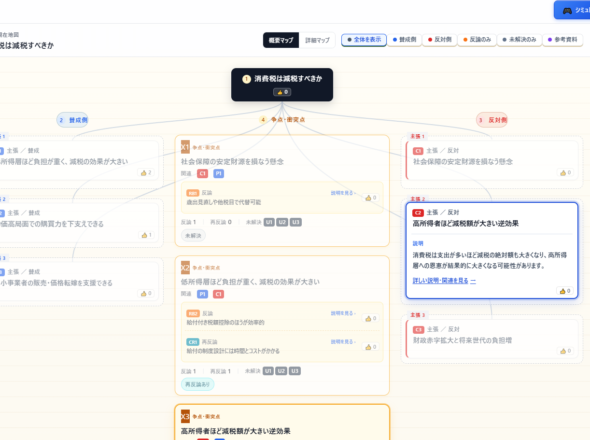Screen dimensions: 590x440
Task: Click the CR1 counter-rebuttal badge
Action: click(193, 342)
